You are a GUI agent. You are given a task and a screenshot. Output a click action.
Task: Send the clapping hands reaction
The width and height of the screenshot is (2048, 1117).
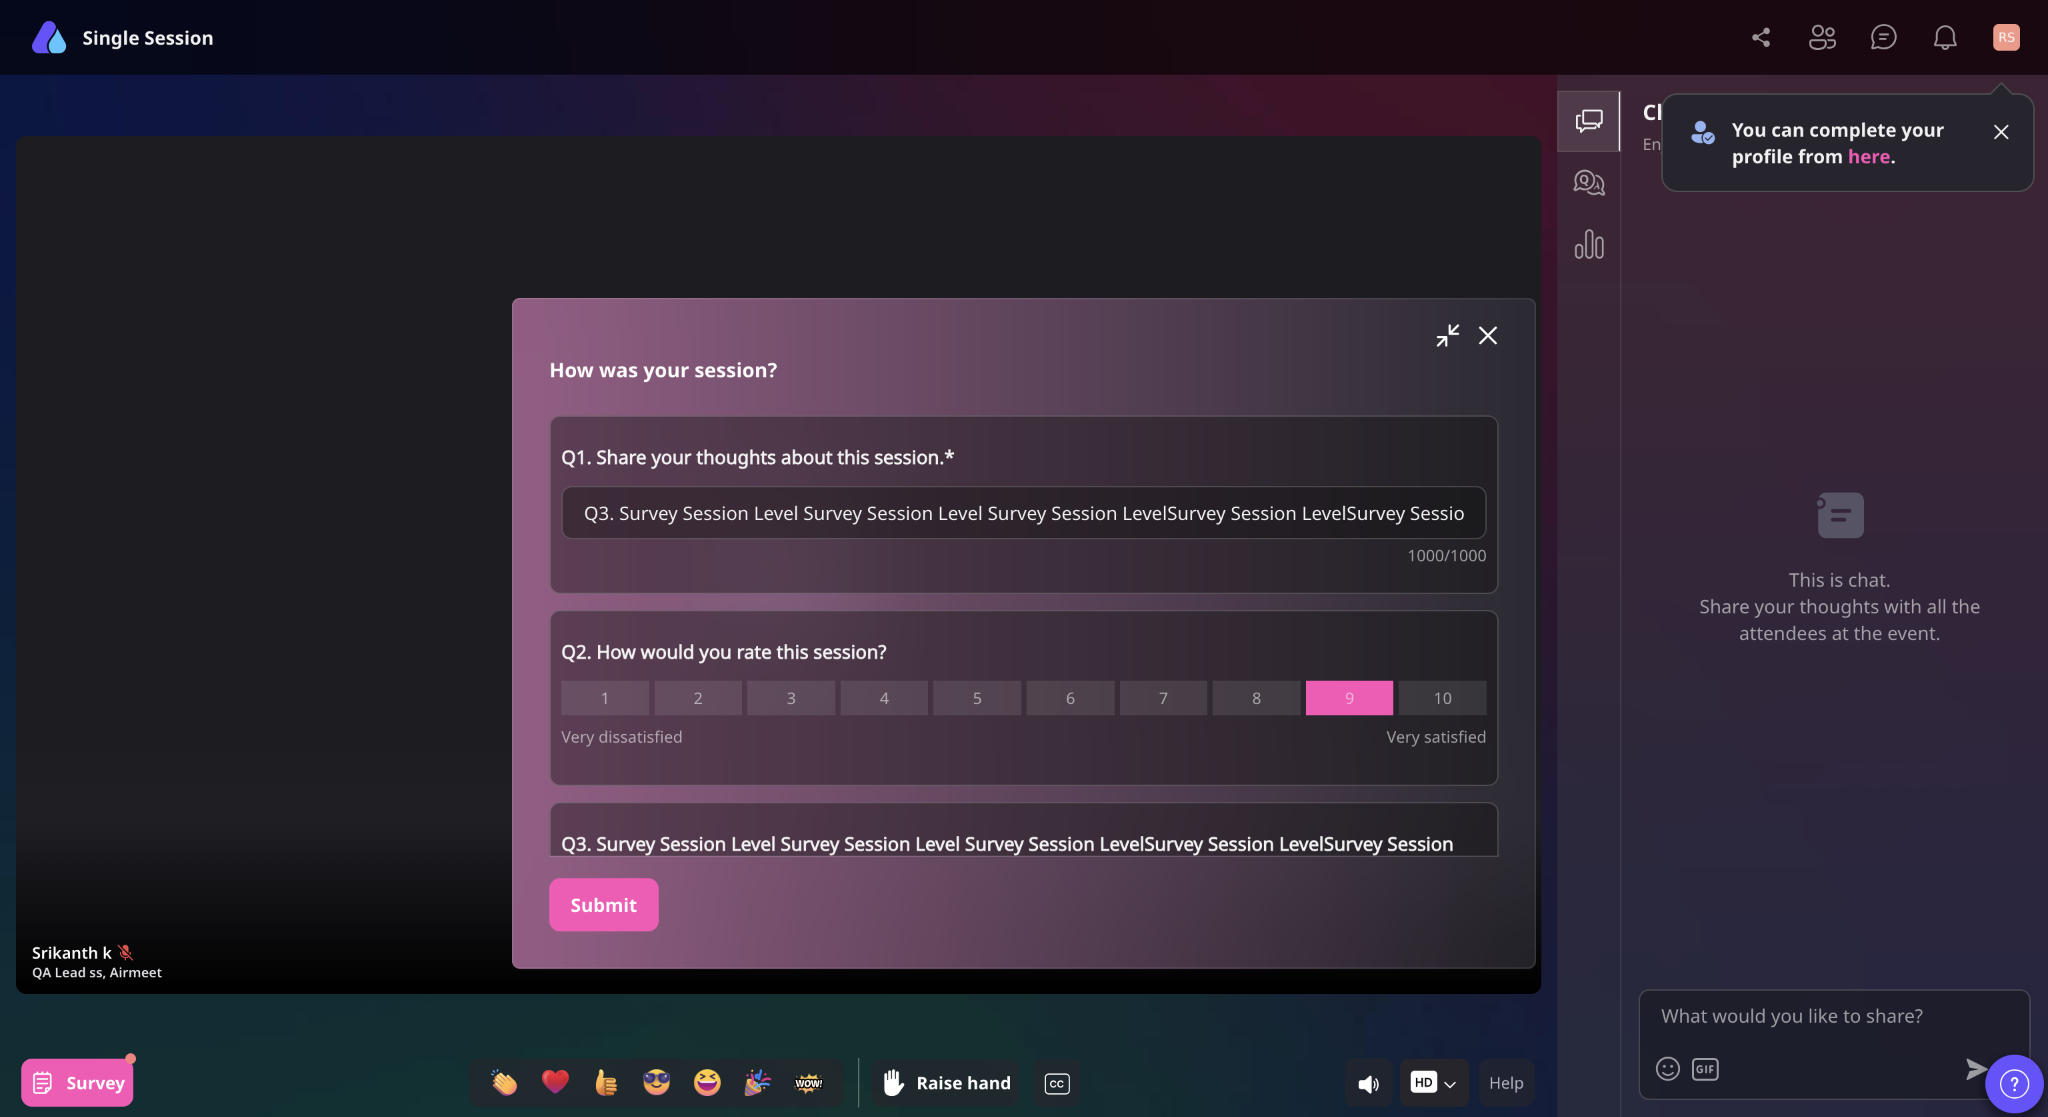coord(504,1082)
